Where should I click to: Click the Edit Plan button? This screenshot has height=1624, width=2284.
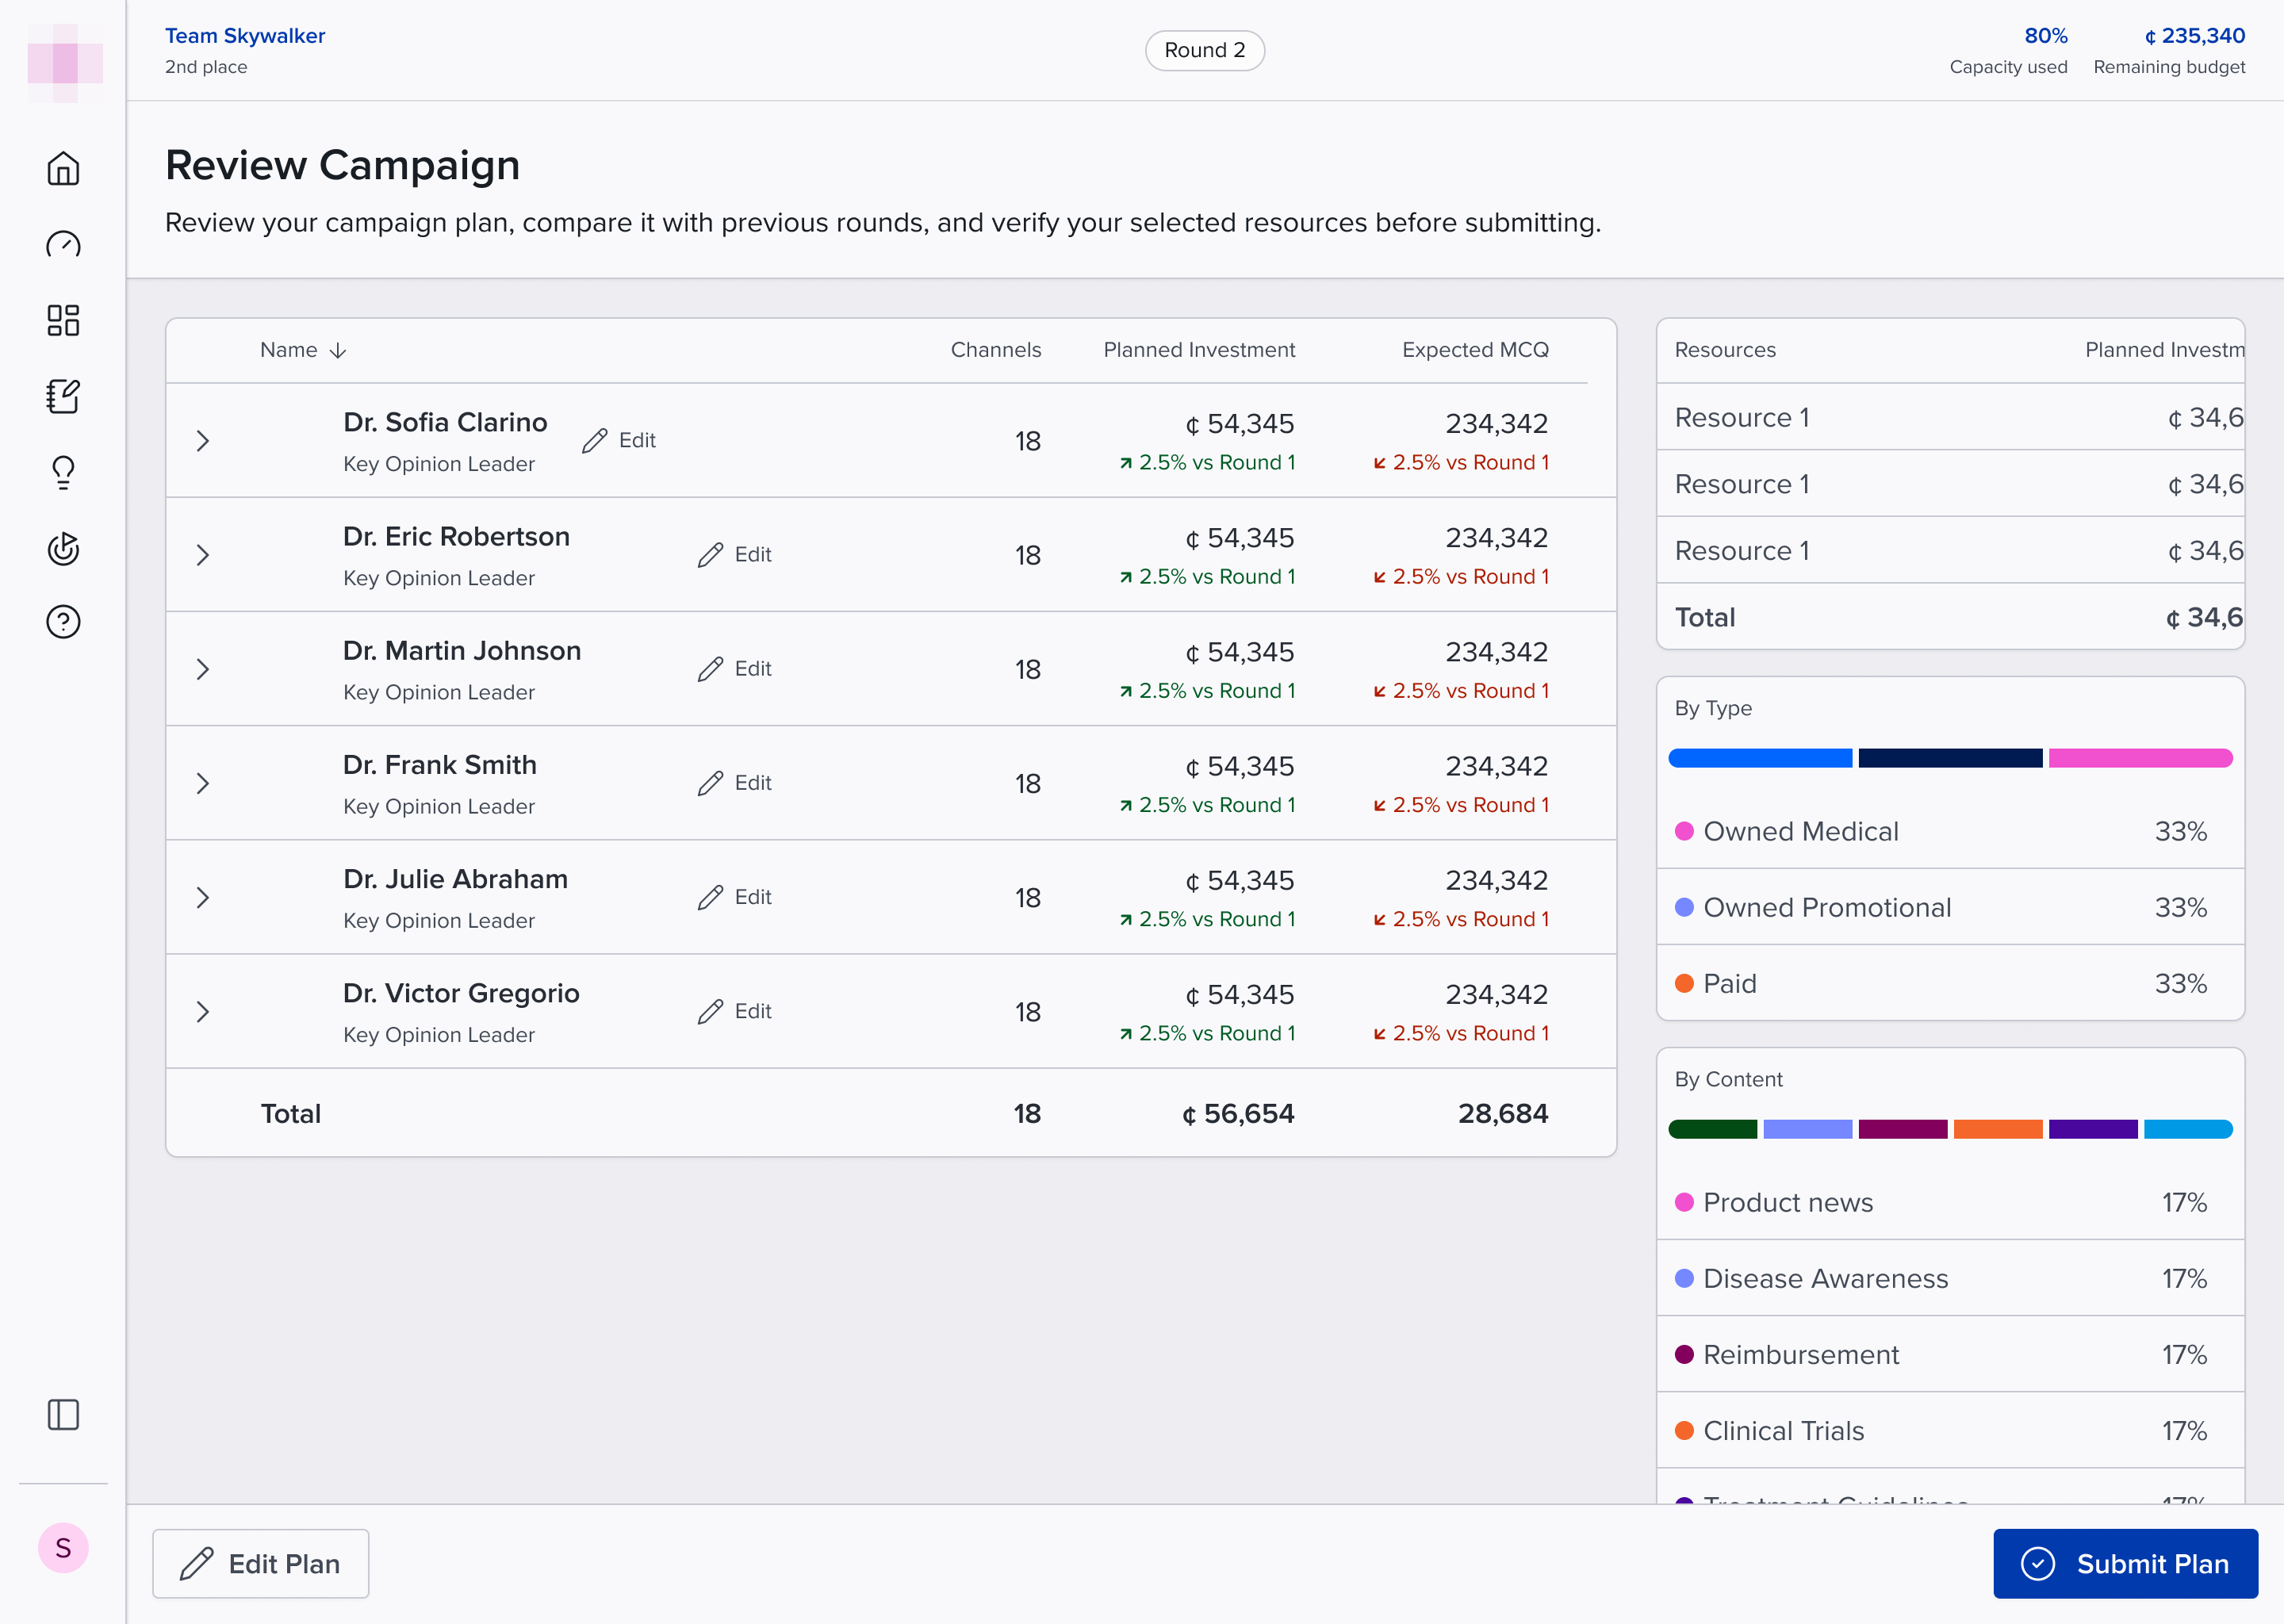click(x=261, y=1563)
